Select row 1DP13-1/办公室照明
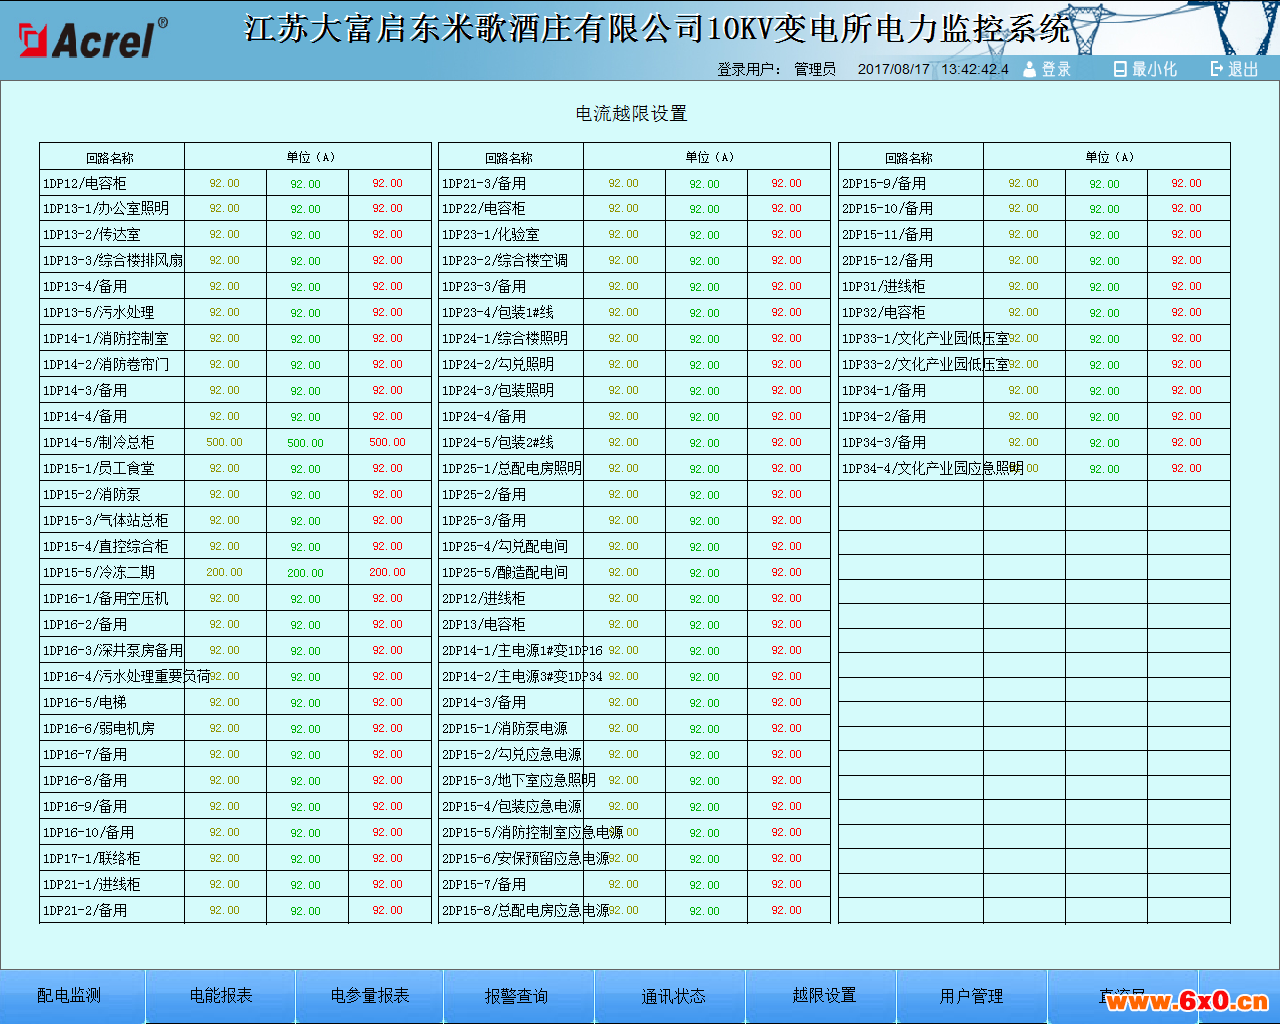 click(x=235, y=209)
